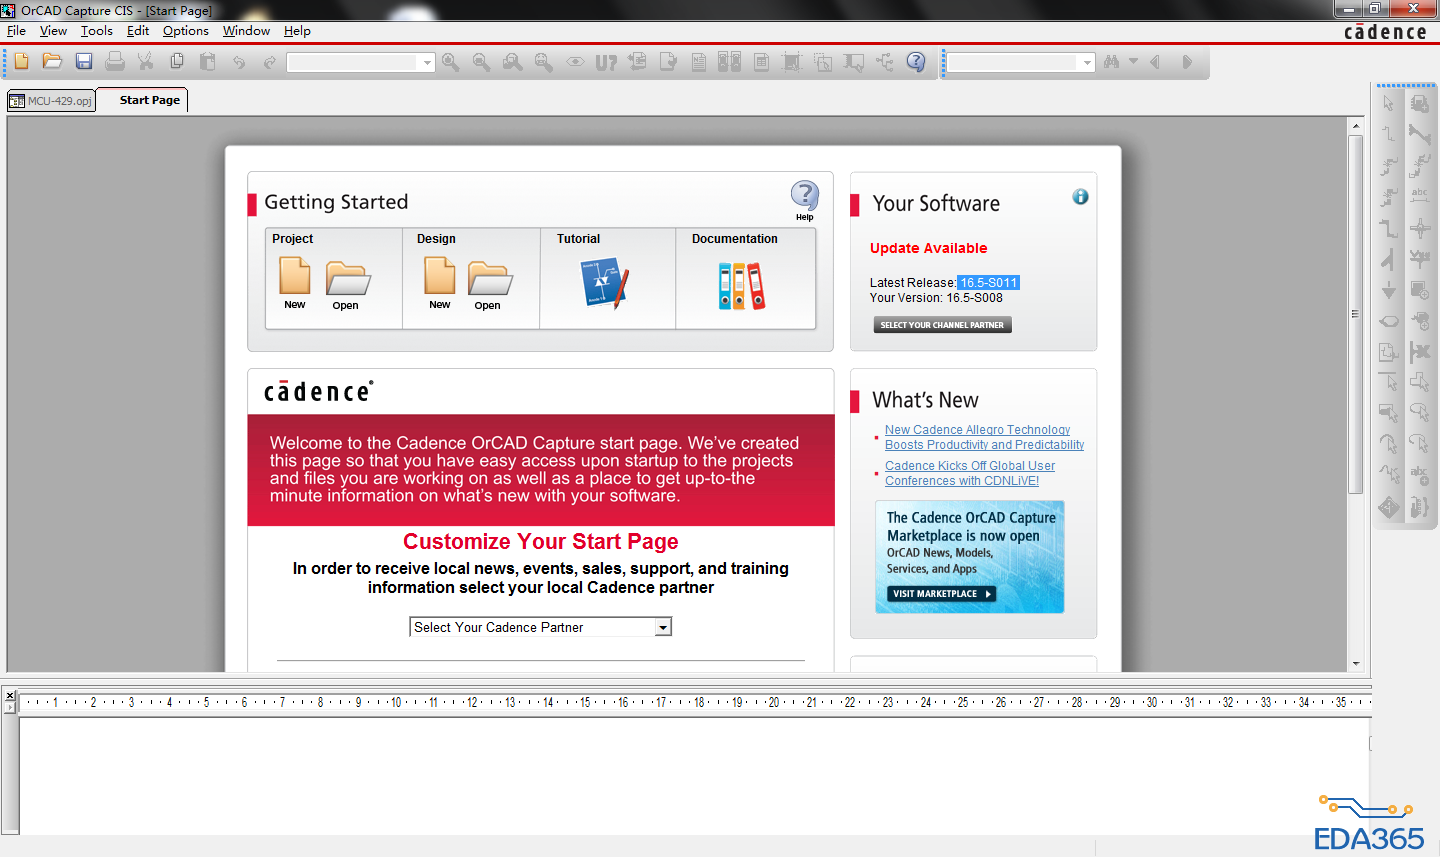Viewport: 1440px width, 860px height.
Task: Click the Update Available text
Action: (x=928, y=248)
